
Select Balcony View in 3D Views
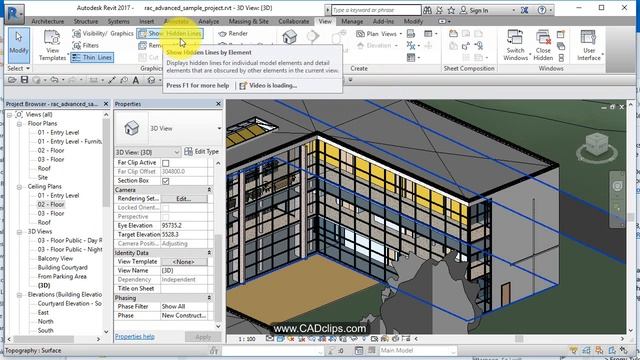pyautogui.click(x=55, y=258)
